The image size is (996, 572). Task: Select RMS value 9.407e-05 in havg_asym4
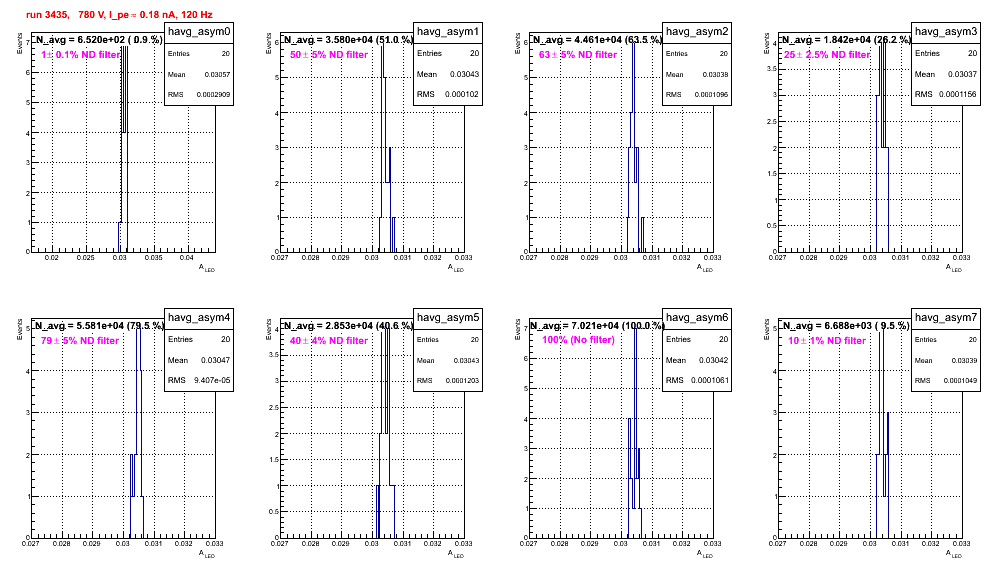click(212, 380)
